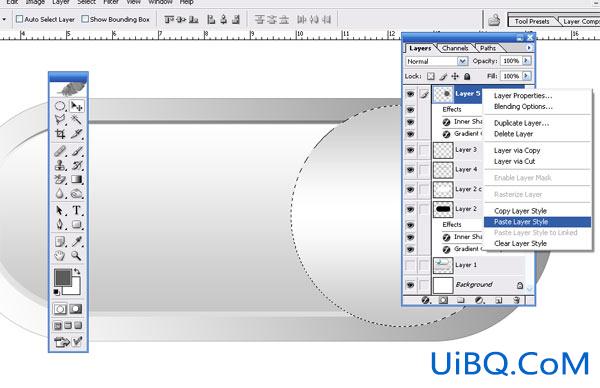Click Copy Layer Style menu entry
The width and height of the screenshot is (600, 388).
520,211
